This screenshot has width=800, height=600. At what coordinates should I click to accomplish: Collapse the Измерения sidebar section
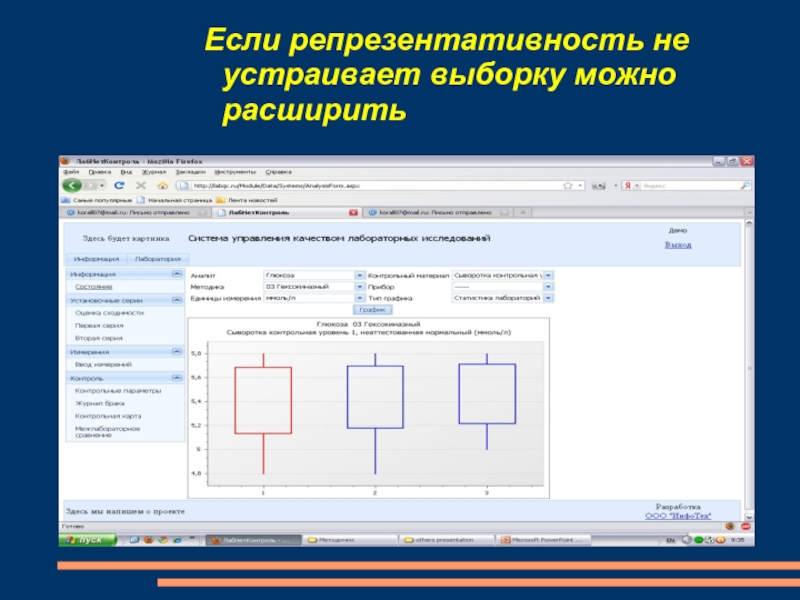[x=177, y=352]
